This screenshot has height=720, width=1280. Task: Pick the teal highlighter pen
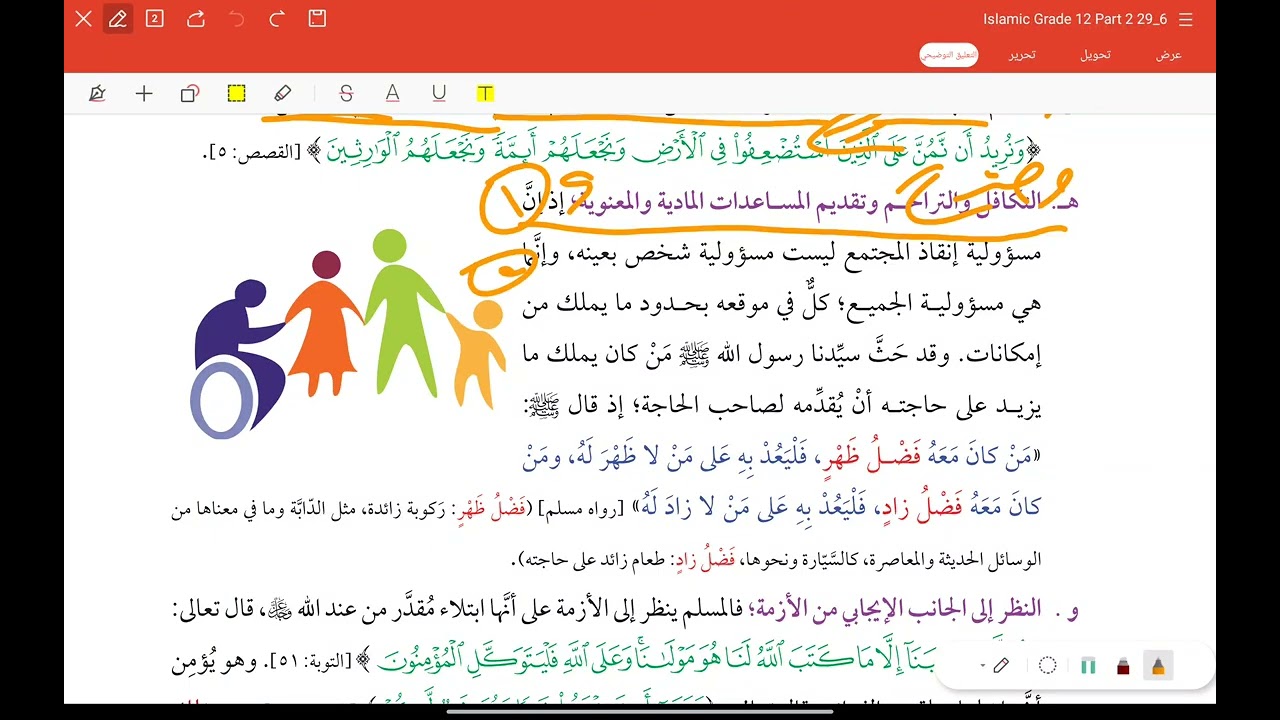point(1088,666)
